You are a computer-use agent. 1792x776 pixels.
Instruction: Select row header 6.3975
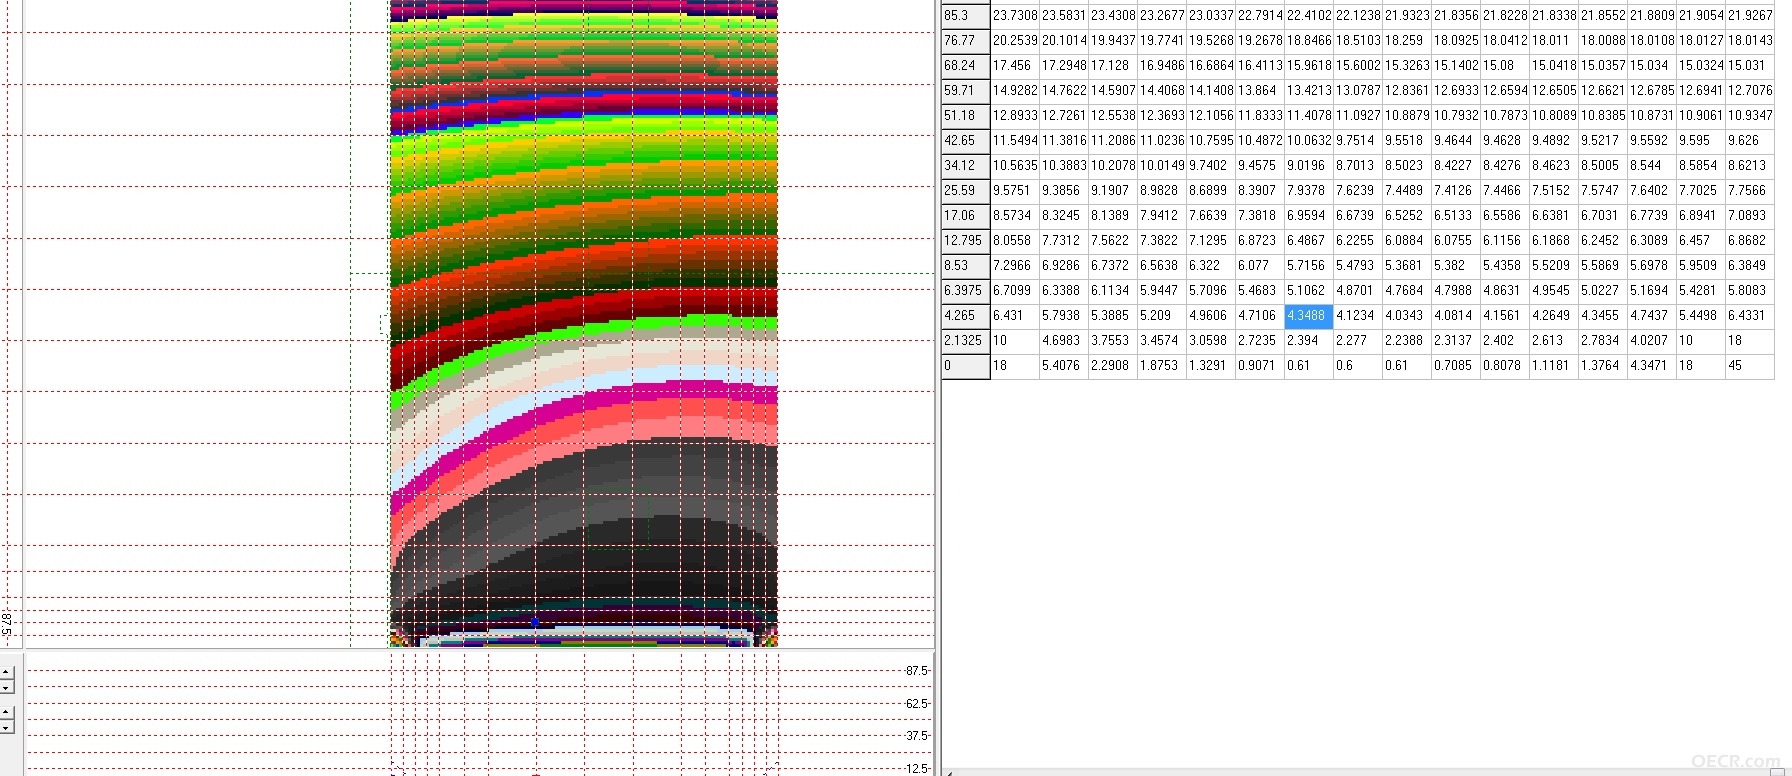click(965, 291)
